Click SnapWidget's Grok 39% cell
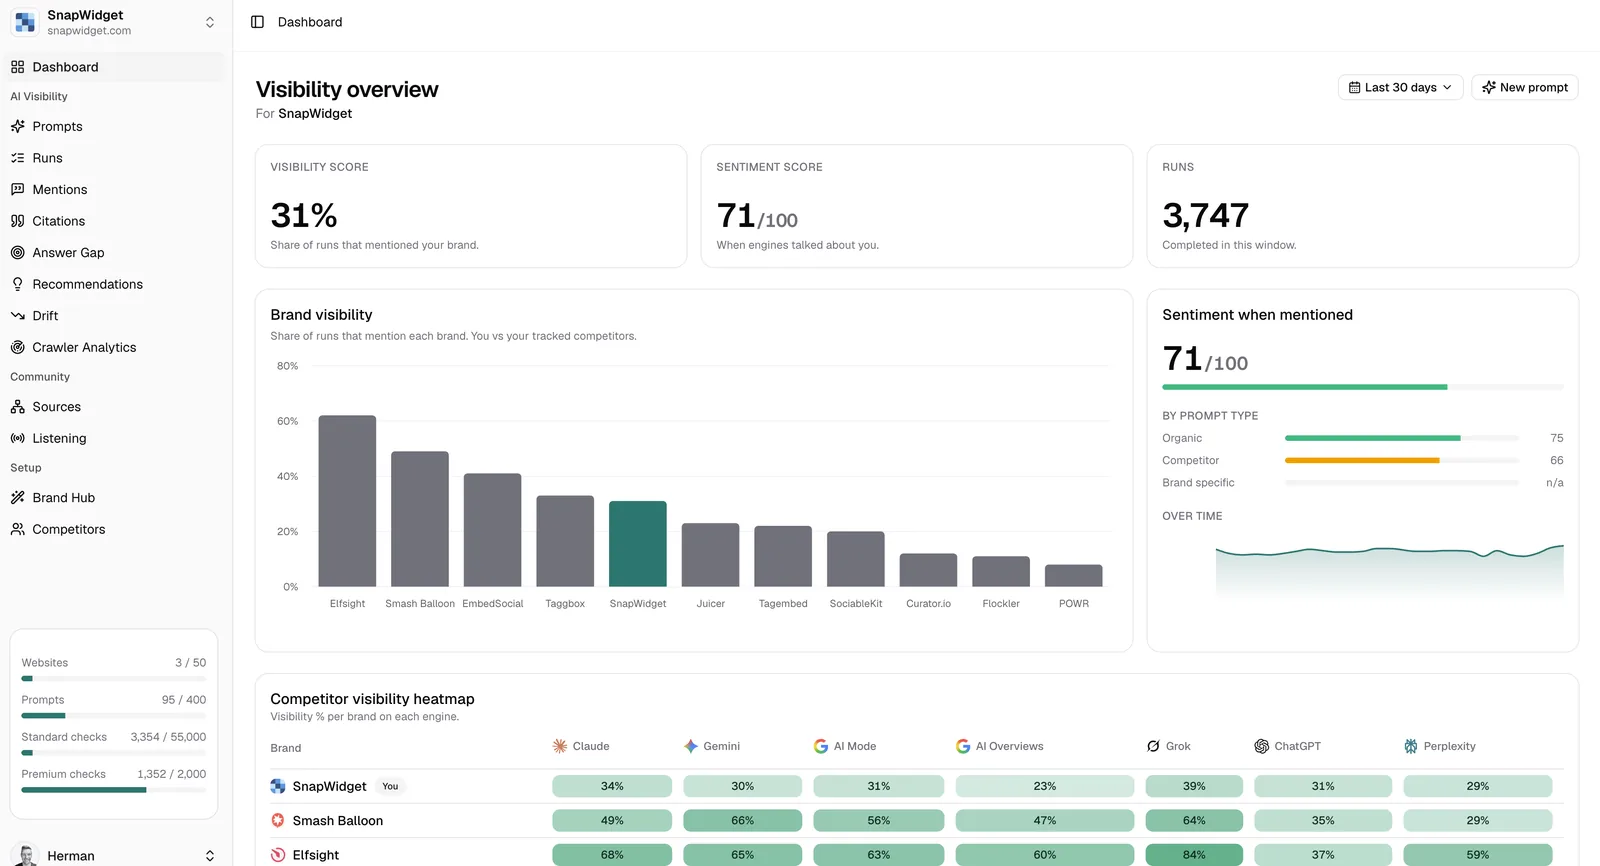The height and width of the screenshot is (866, 1600). [1194, 786]
